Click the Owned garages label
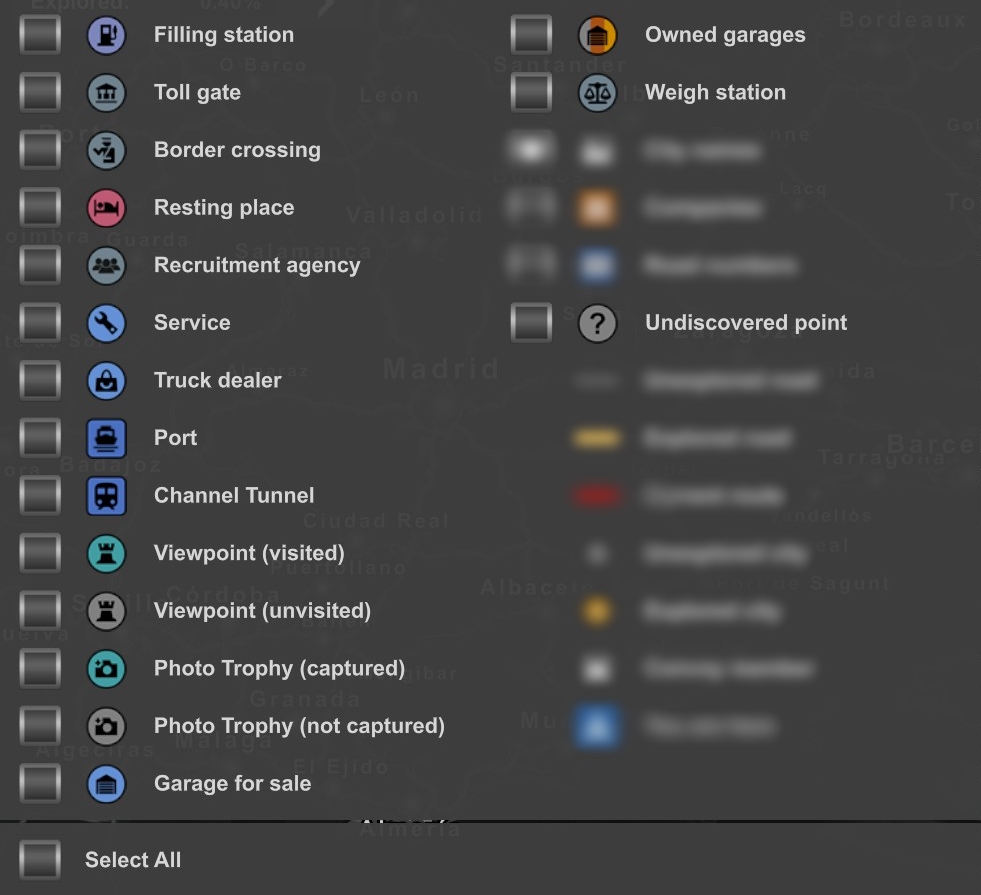The width and height of the screenshot is (981, 895). 725,35
